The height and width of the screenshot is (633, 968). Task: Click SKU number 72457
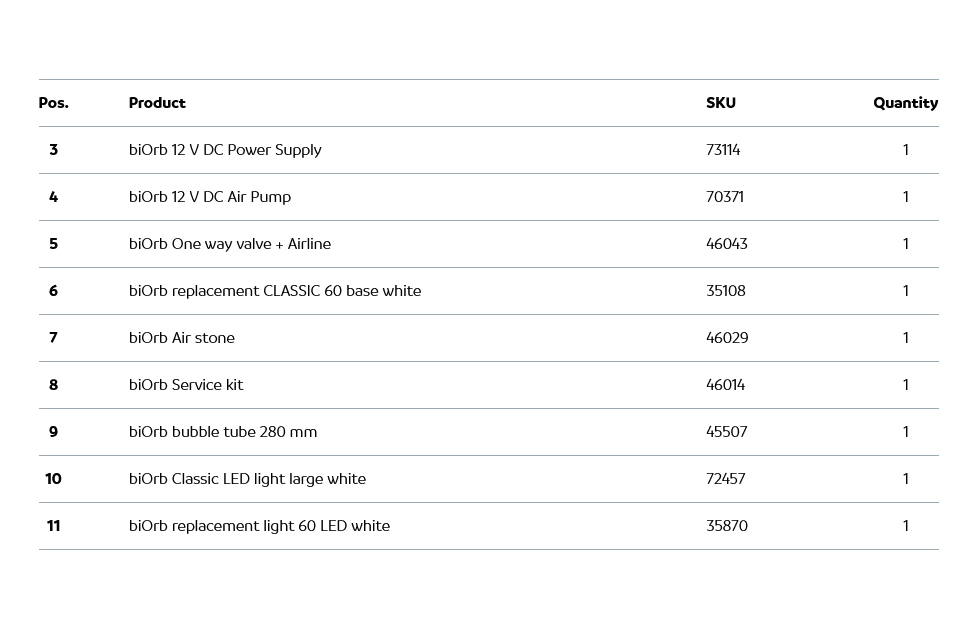(x=726, y=479)
